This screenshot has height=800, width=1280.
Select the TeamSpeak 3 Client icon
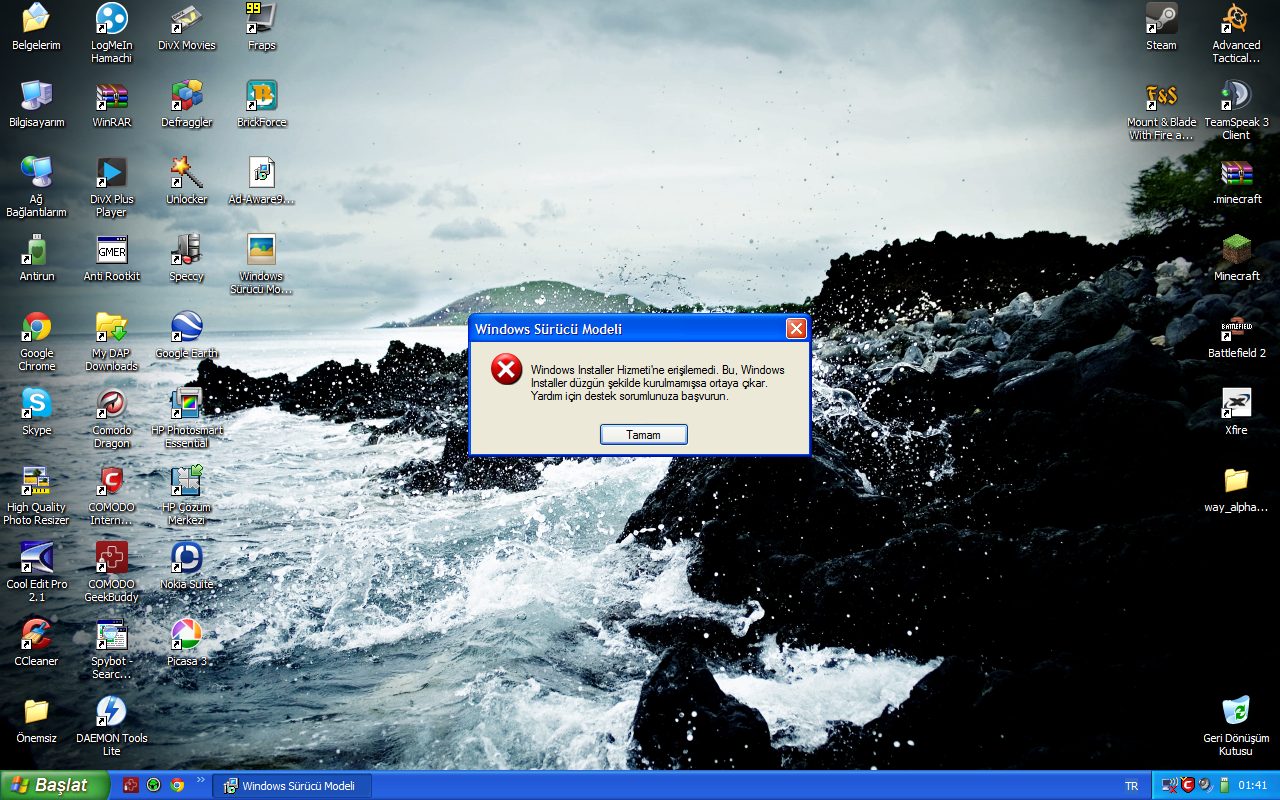pos(1236,110)
